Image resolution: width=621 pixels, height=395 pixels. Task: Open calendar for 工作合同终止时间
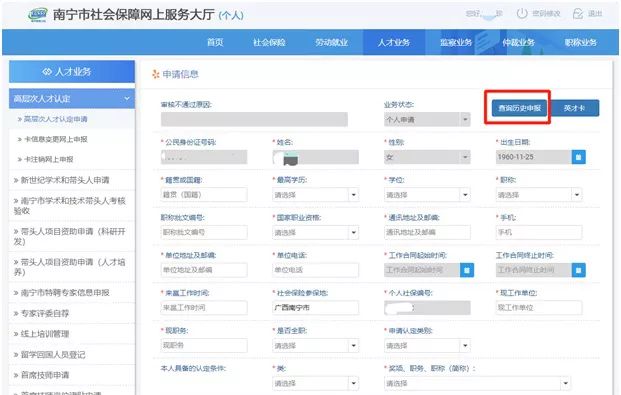point(578,270)
